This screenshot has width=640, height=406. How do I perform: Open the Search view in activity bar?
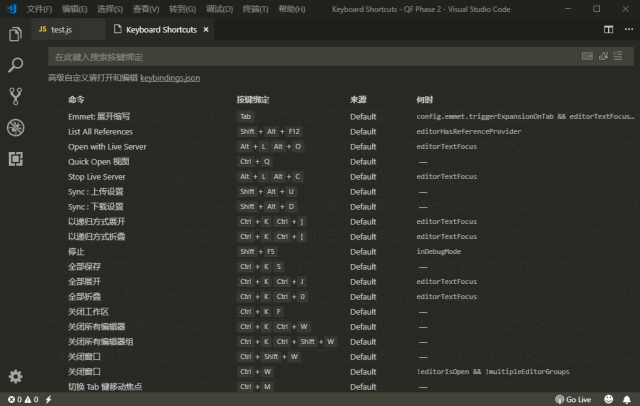click(16, 65)
